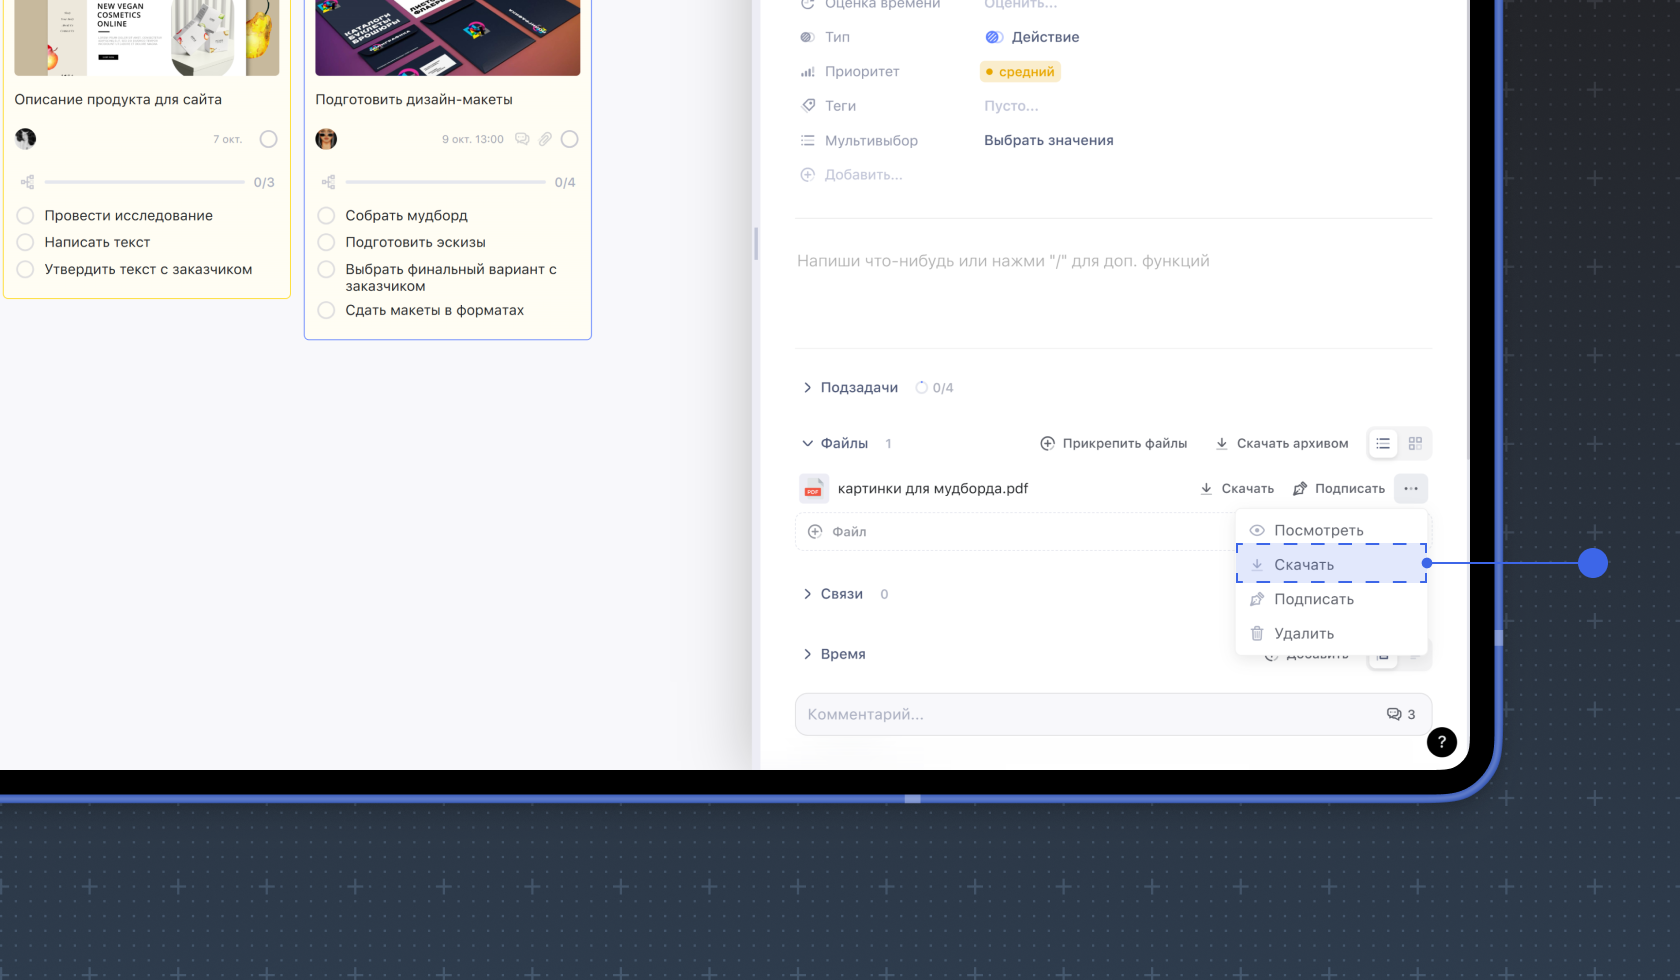Select 'Скачать' in the context menu
The image size is (1680, 980).
tap(1303, 565)
